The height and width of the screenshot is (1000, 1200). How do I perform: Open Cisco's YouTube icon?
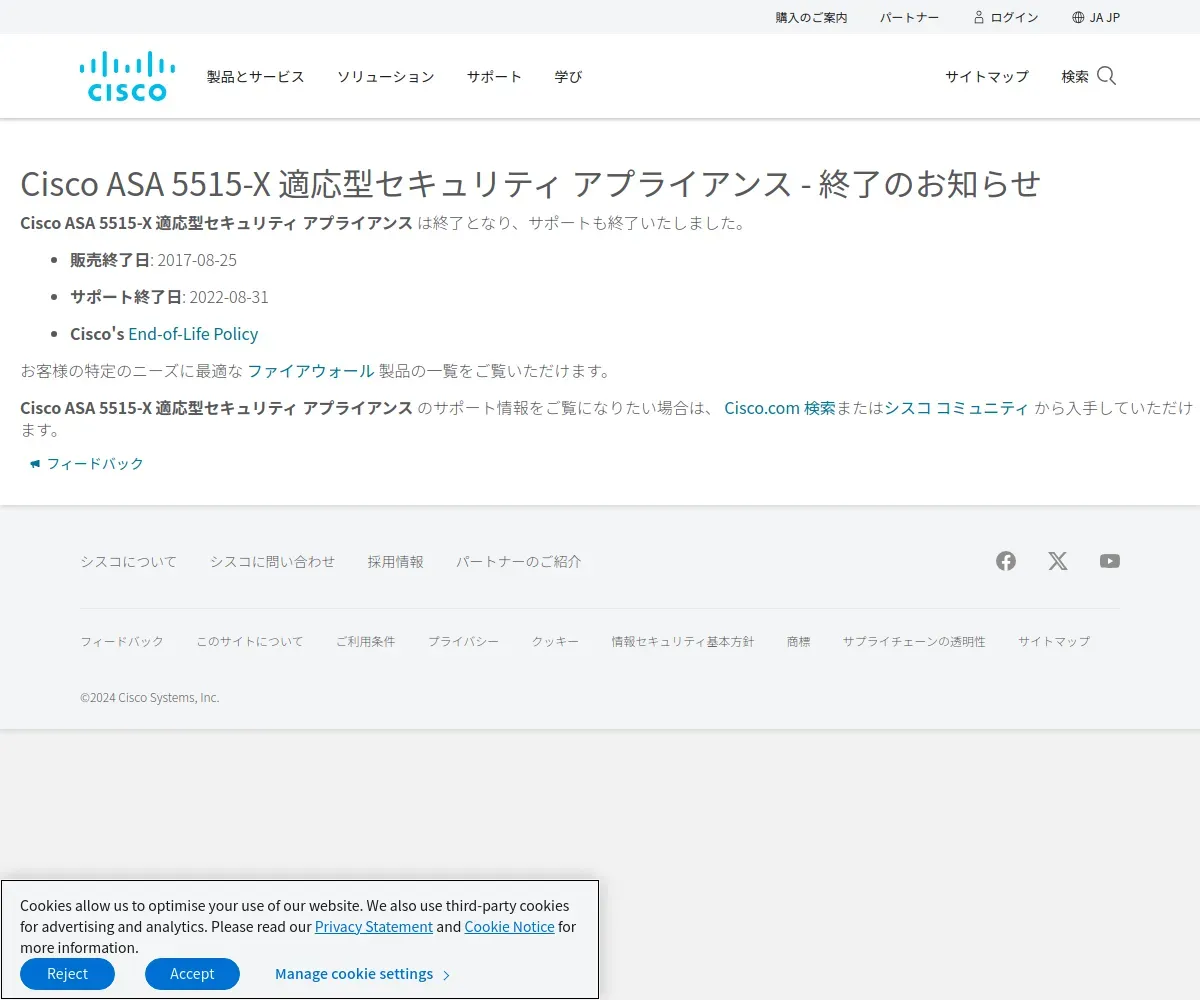tap(1110, 561)
